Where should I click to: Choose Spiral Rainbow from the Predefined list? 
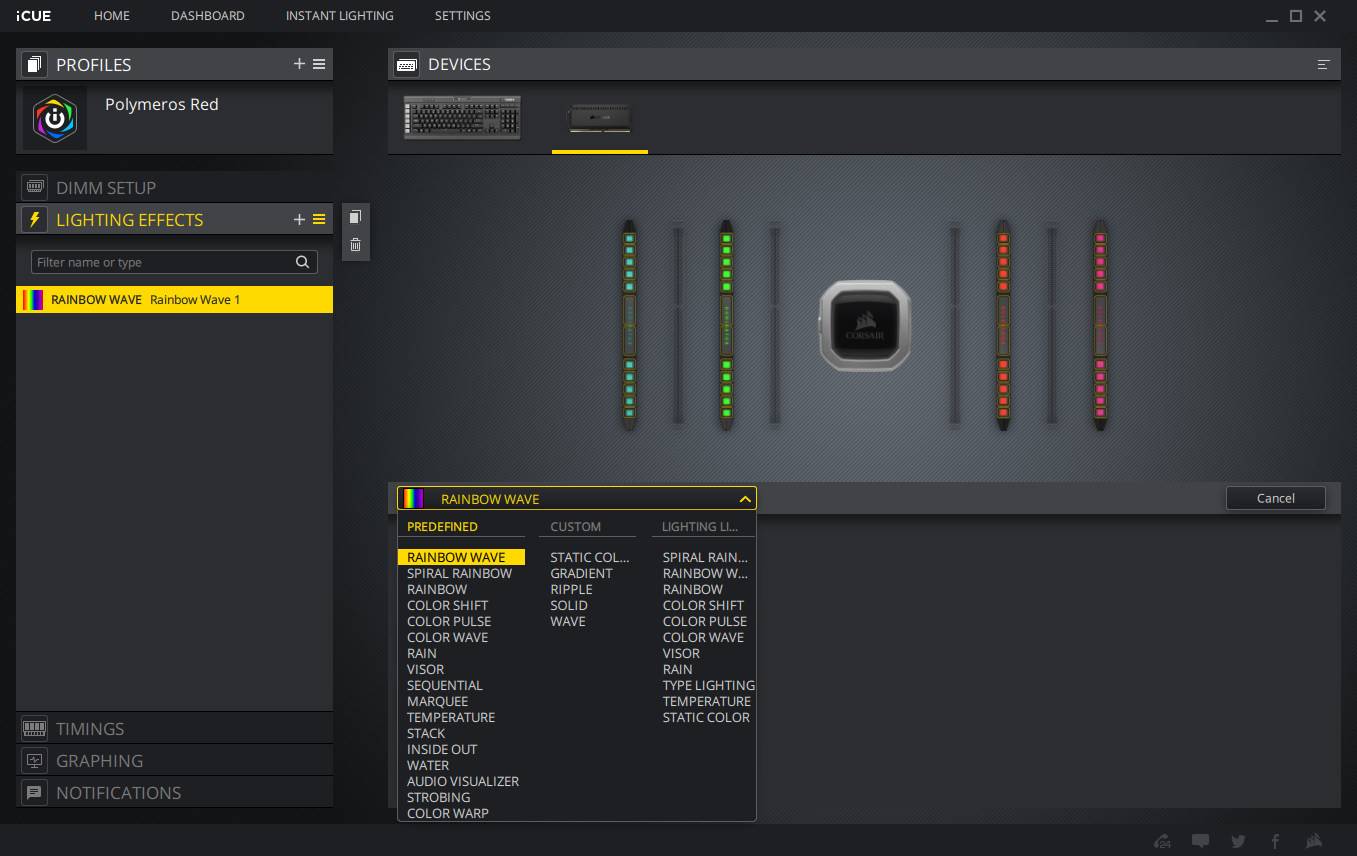(x=459, y=574)
